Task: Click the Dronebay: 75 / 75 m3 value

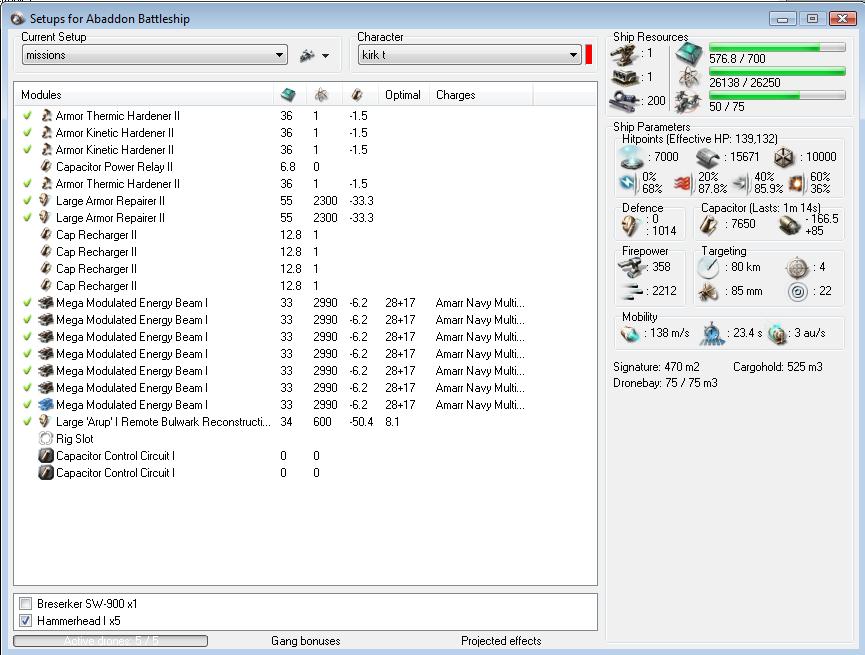Action: click(665, 383)
